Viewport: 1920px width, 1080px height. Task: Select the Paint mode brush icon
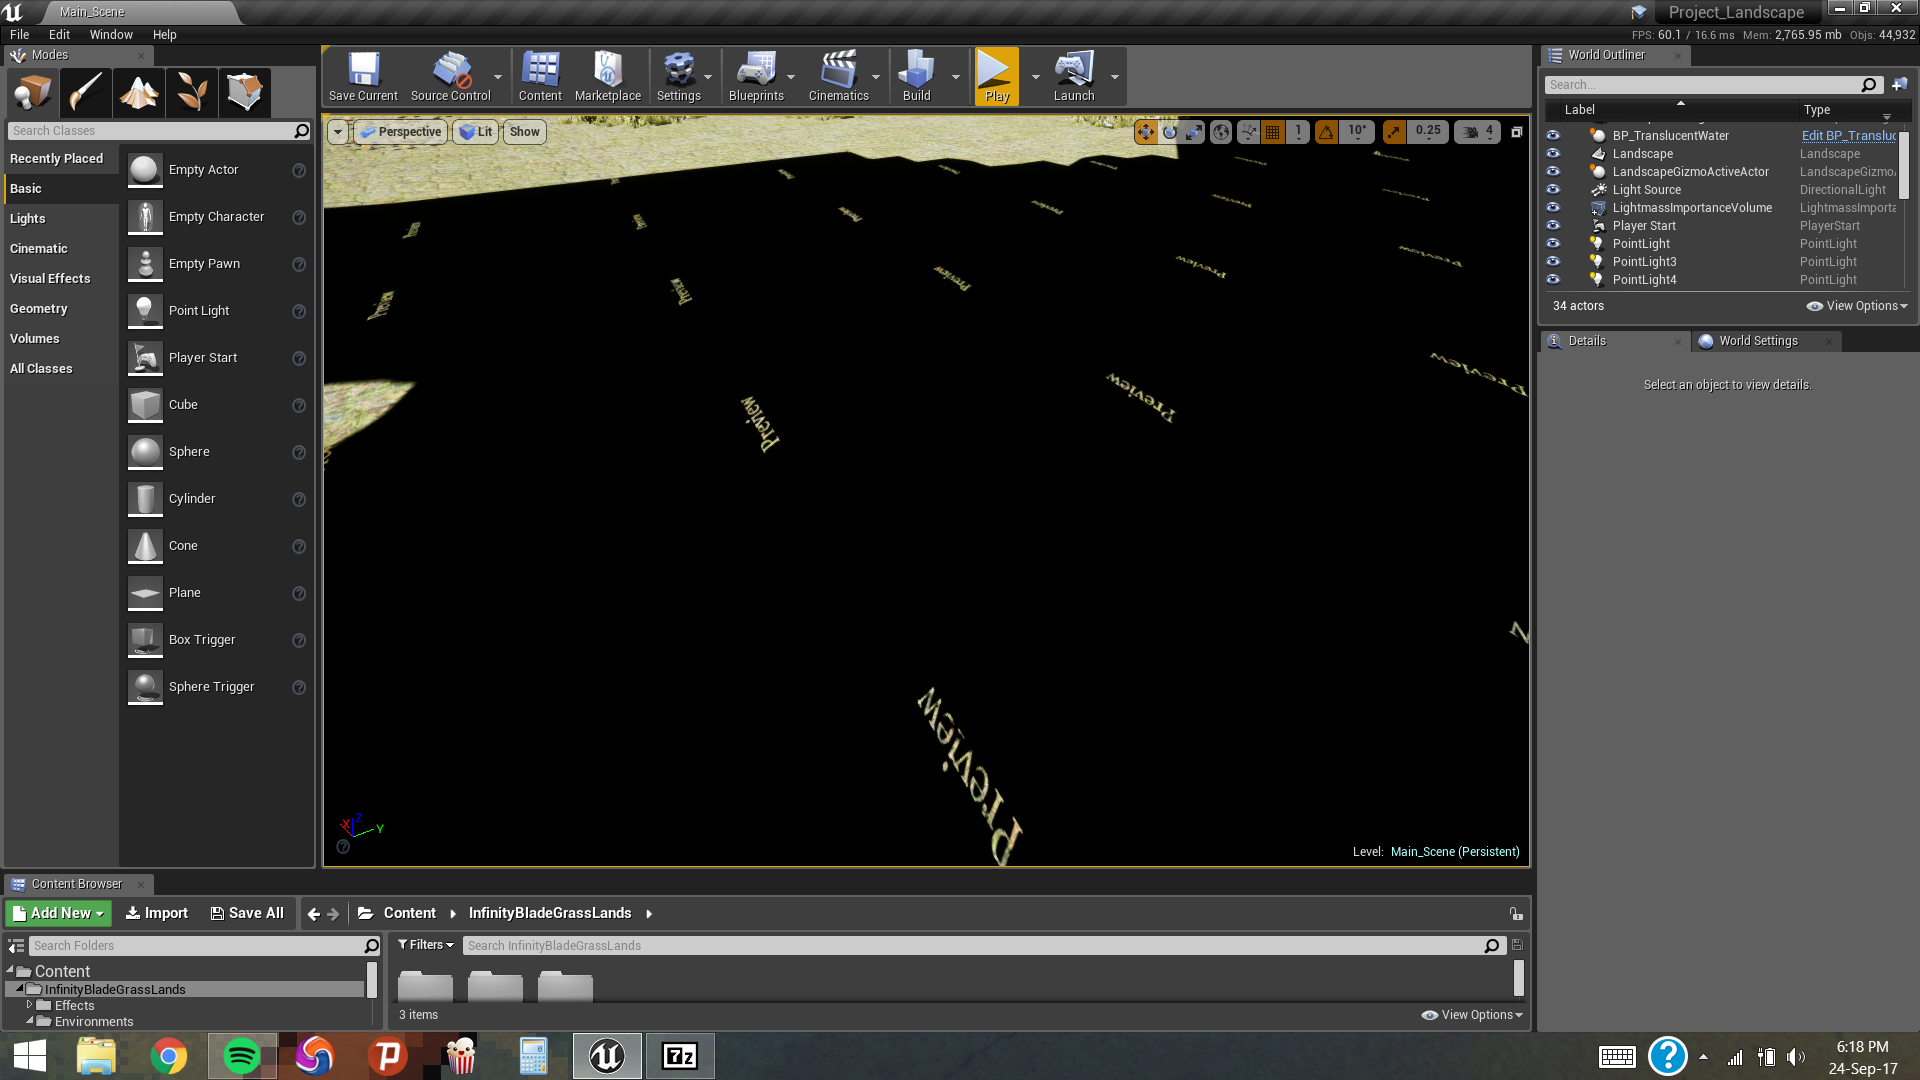pyautogui.click(x=86, y=92)
